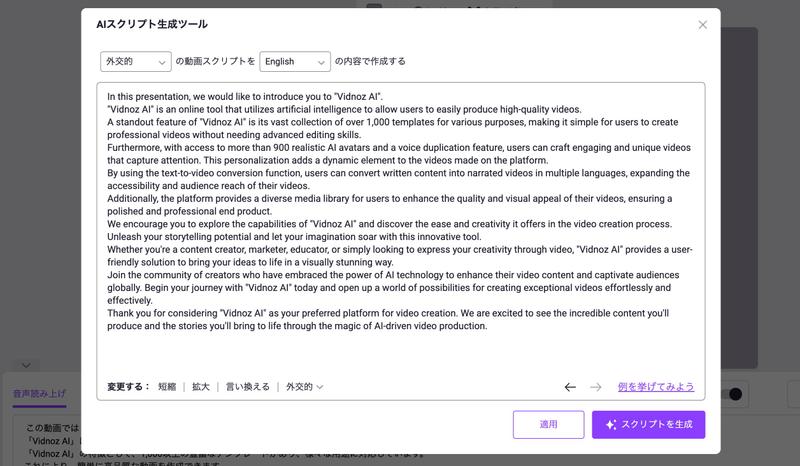Open the 外交的 change-tone dropdown below script
800x466 pixels.
click(305, 387)
